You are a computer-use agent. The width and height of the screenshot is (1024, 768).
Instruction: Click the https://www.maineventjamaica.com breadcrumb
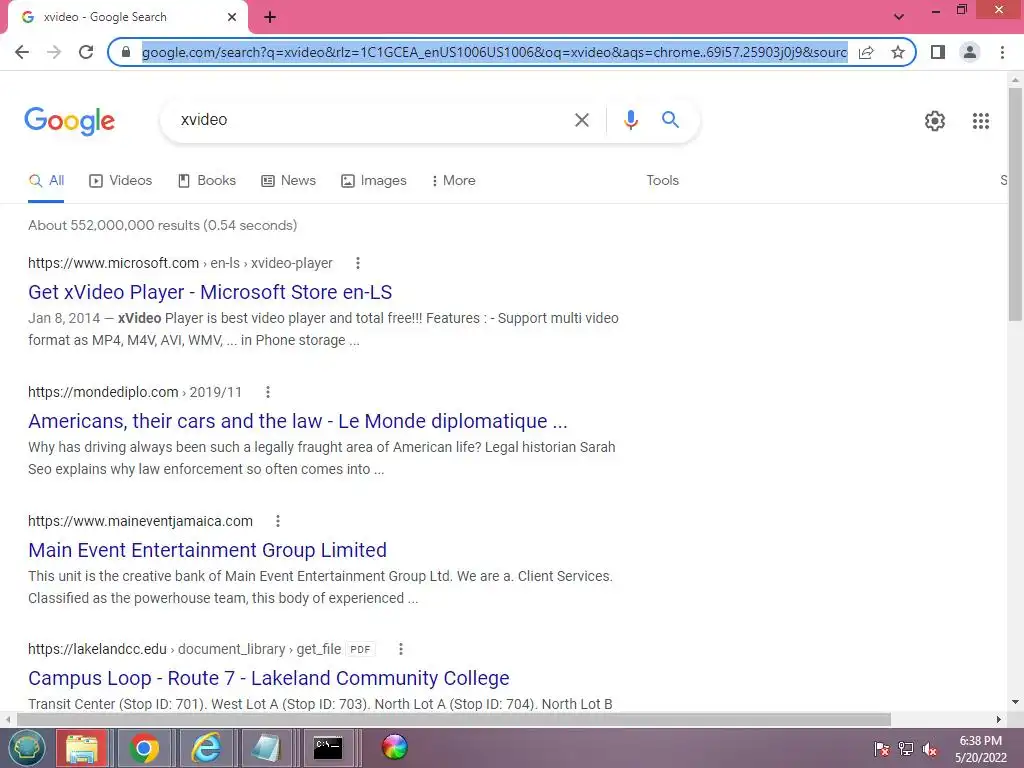140,521
